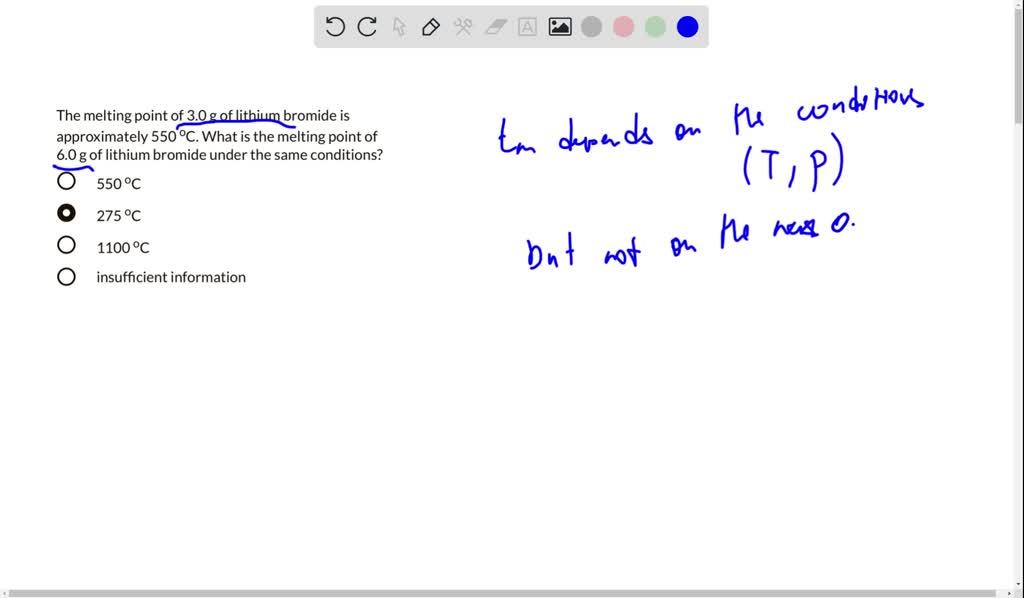Click the undo arrow in the toolbar
This screenshot has height=598, width=1024.
[336, 27]
